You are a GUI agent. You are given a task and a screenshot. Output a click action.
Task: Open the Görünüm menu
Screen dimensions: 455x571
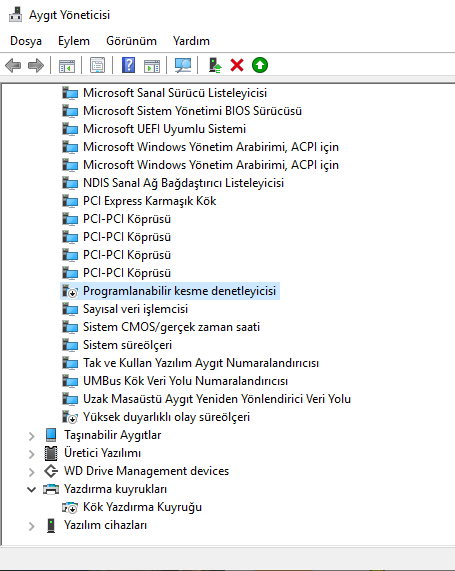click(132, 41)
